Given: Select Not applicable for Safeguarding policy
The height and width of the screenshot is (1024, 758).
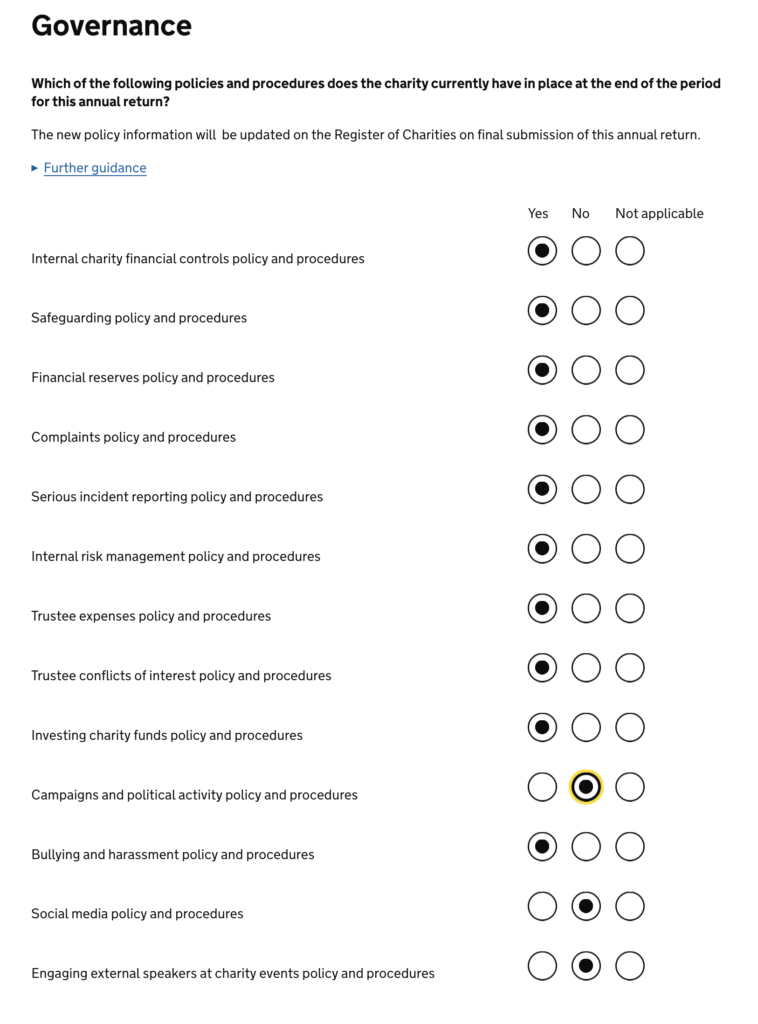Looking at the screenshot, I should coord(630,310).
